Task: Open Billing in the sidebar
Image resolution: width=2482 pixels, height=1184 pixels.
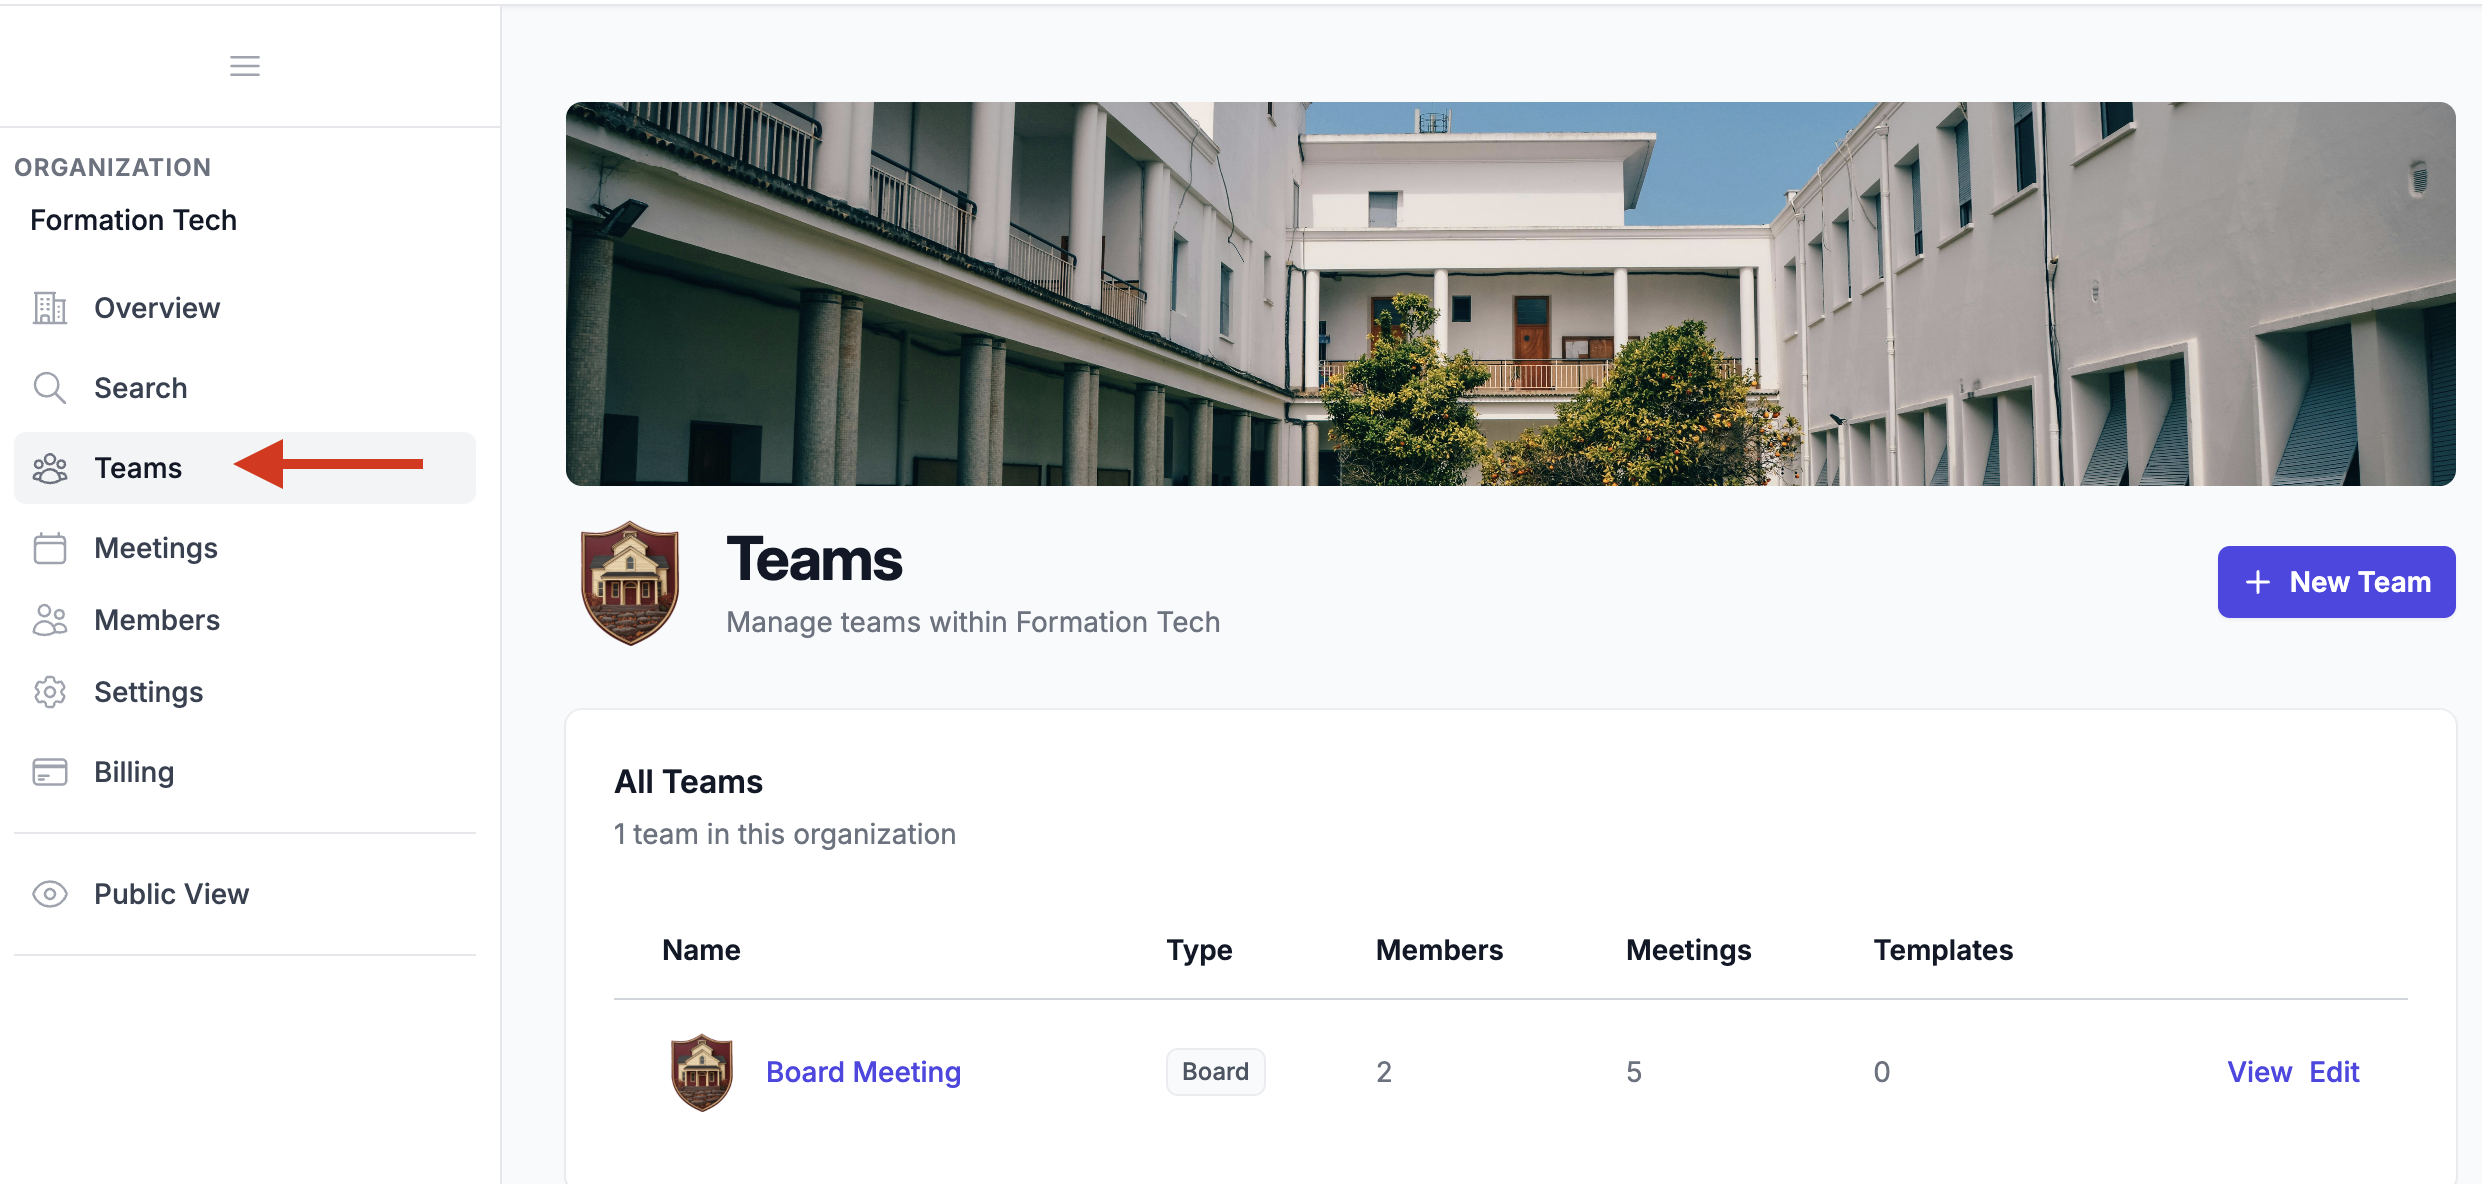Action: [245, 772]
